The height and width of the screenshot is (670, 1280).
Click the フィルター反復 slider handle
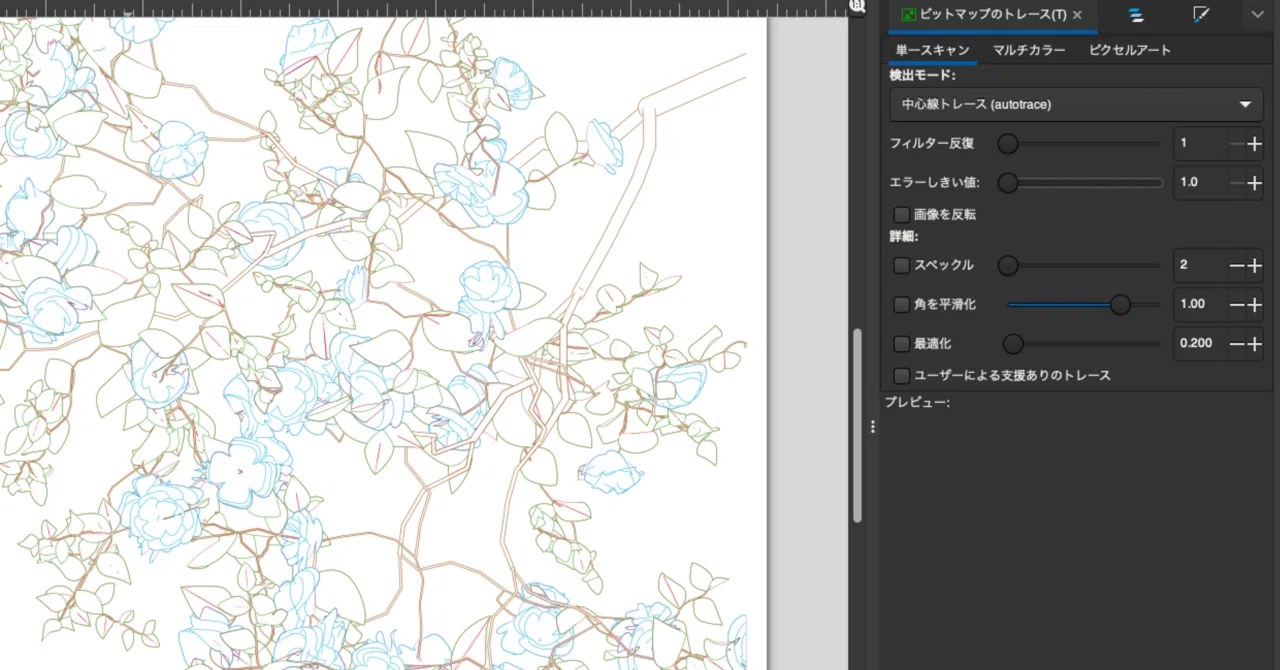click(1008, 144)
